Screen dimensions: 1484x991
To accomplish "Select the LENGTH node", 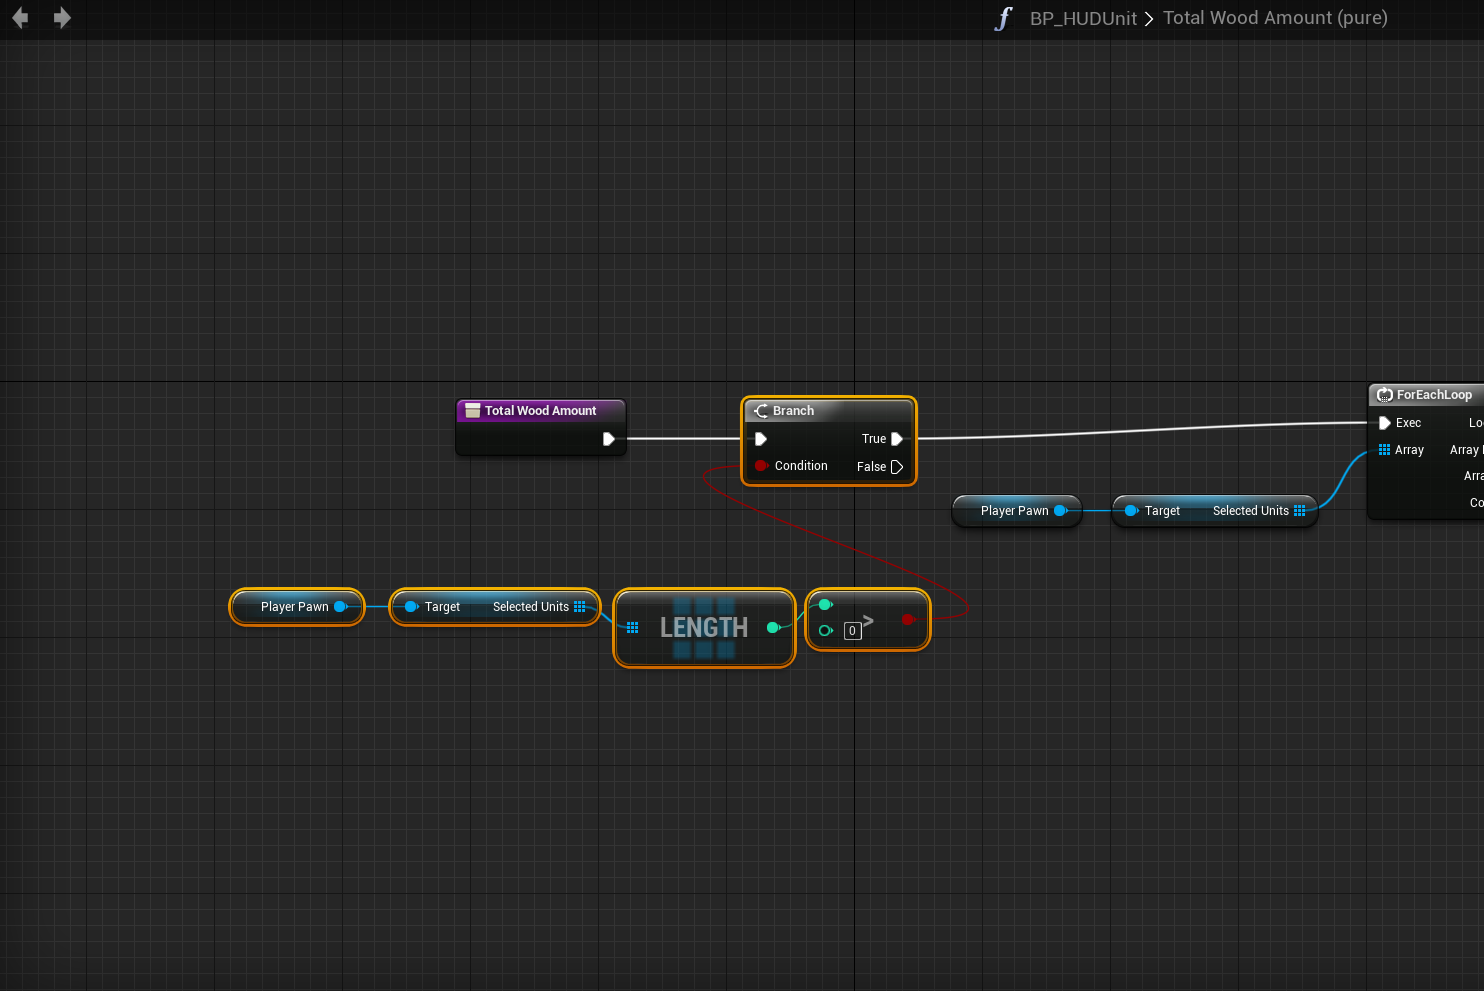I will click(704, 628).
